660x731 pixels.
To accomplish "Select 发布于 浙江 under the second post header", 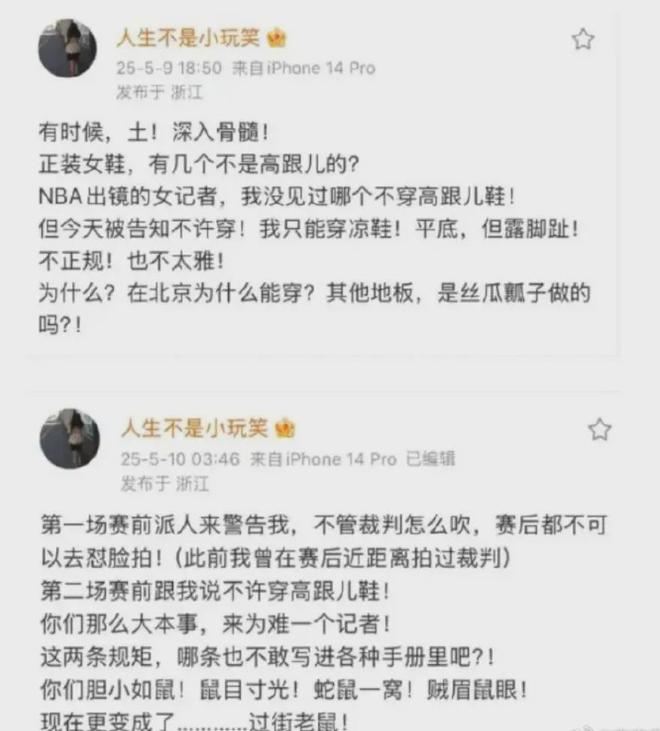I will tap(165, 483).
